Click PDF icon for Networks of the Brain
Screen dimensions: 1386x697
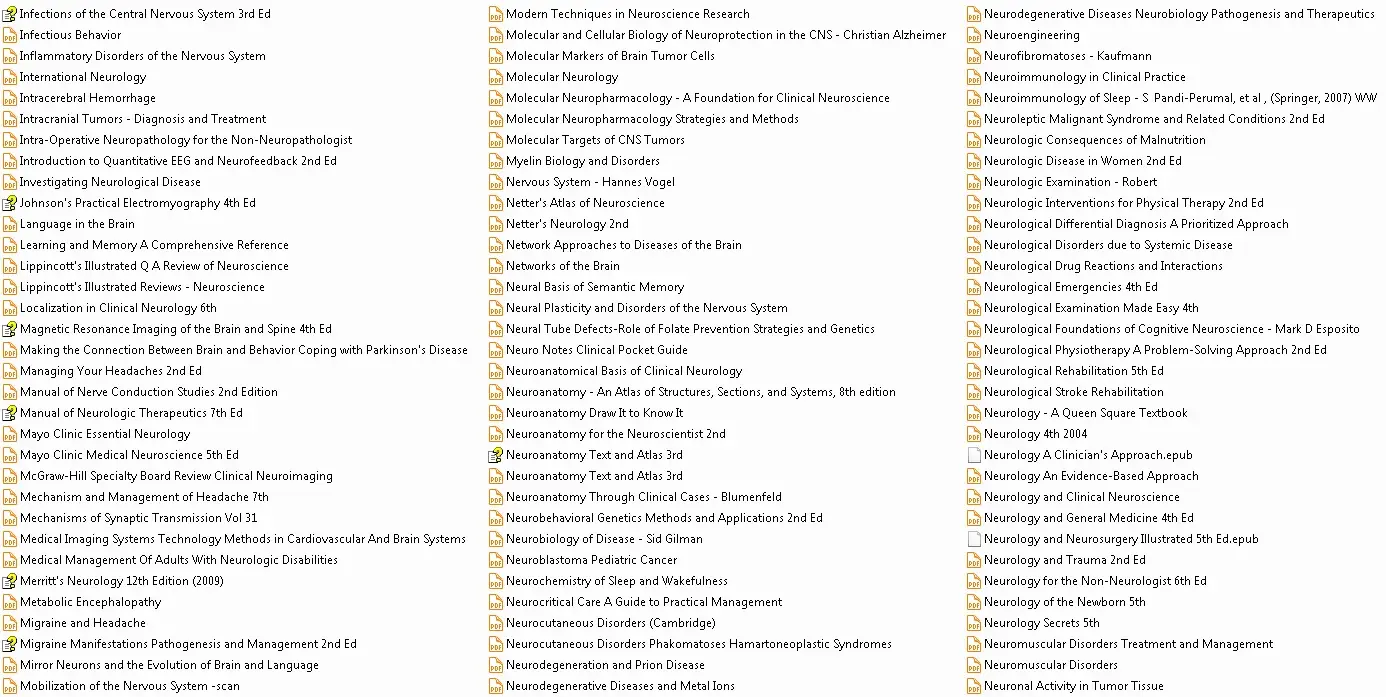[495, 266]
